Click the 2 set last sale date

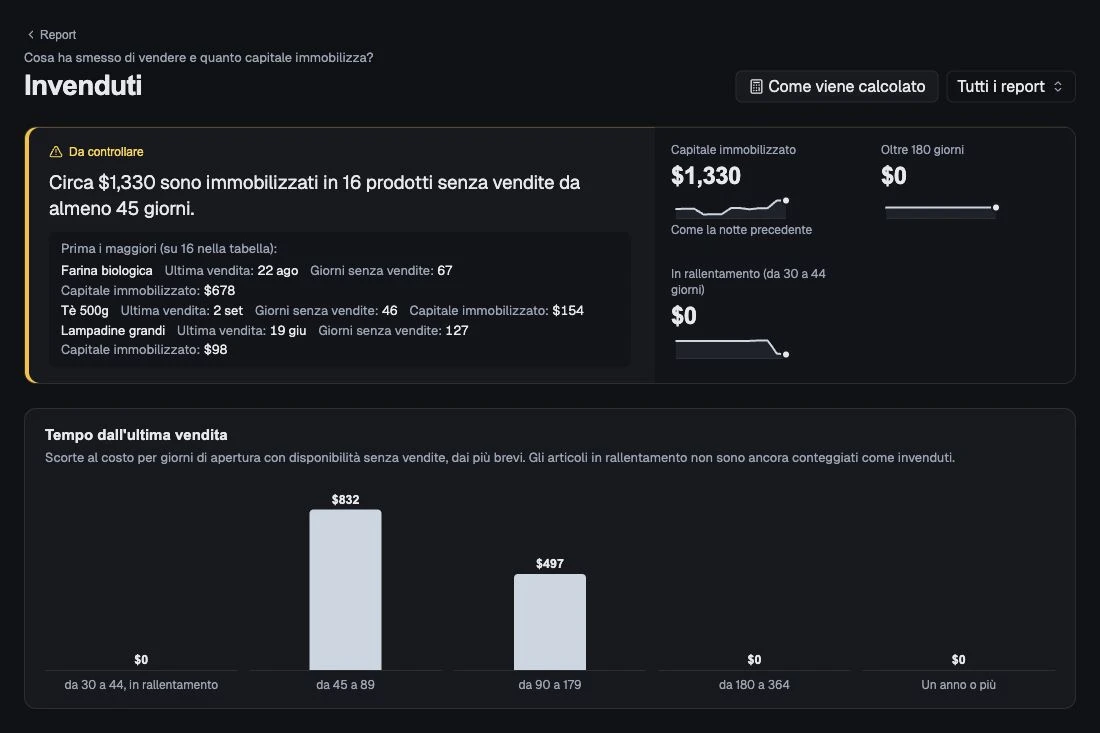pos(228,311)
